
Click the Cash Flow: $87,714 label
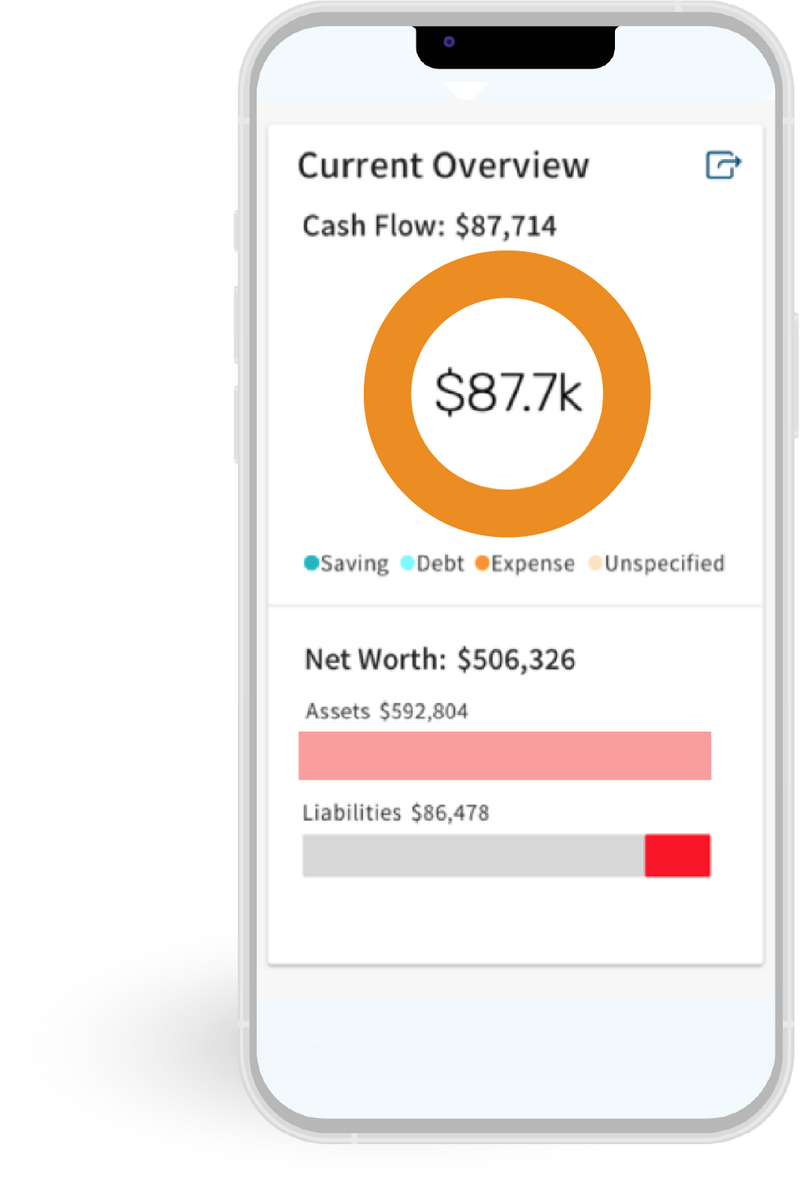[x=435, y=226]
